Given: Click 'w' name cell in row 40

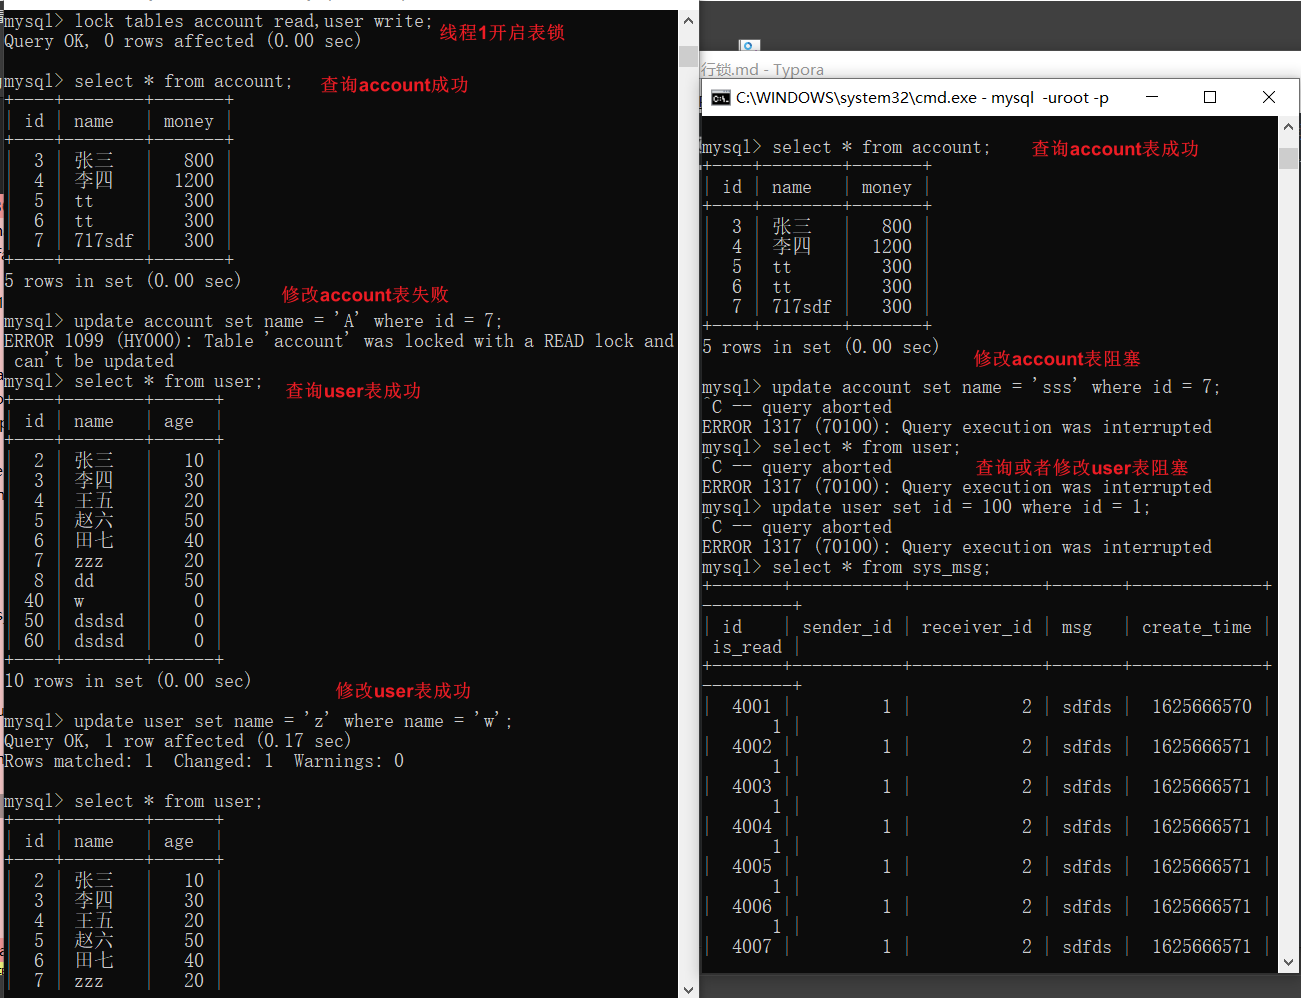Looking at the screenshot, I should pos(79,601).
